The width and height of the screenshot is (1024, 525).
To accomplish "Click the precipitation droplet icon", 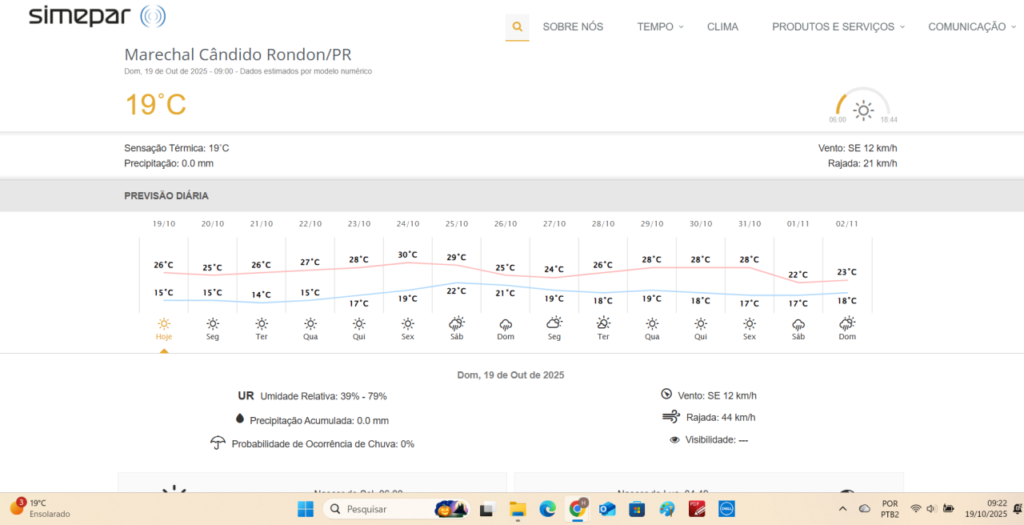I will (240, 419).
